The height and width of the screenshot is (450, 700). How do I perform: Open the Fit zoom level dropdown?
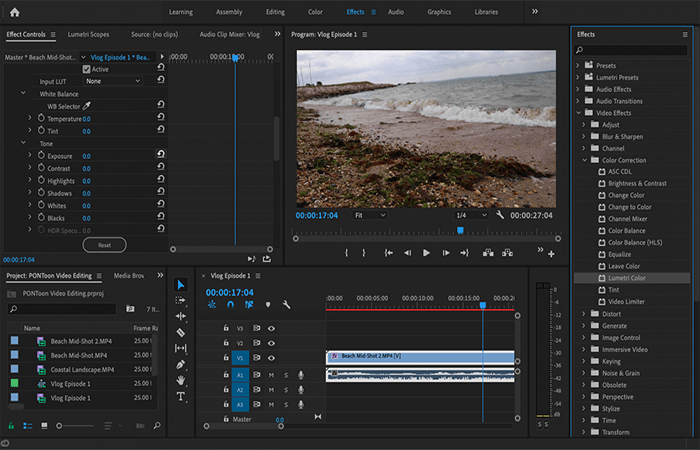369,215
